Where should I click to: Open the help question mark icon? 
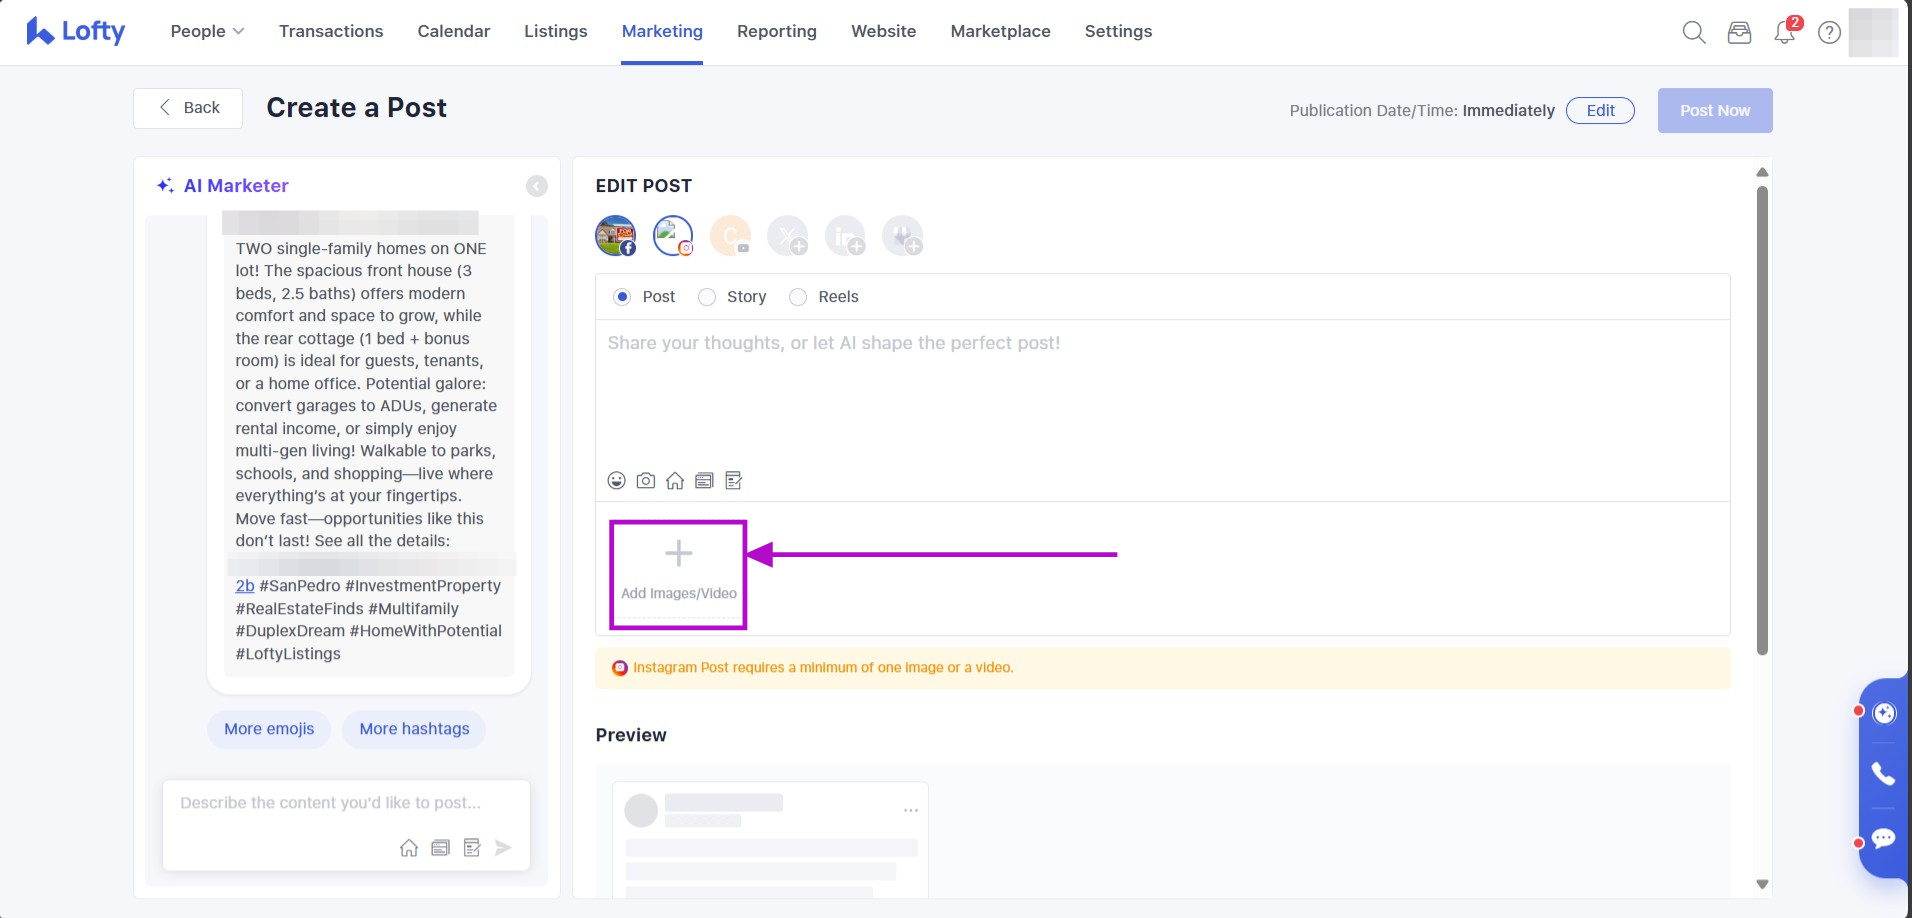pos(1829,32)
